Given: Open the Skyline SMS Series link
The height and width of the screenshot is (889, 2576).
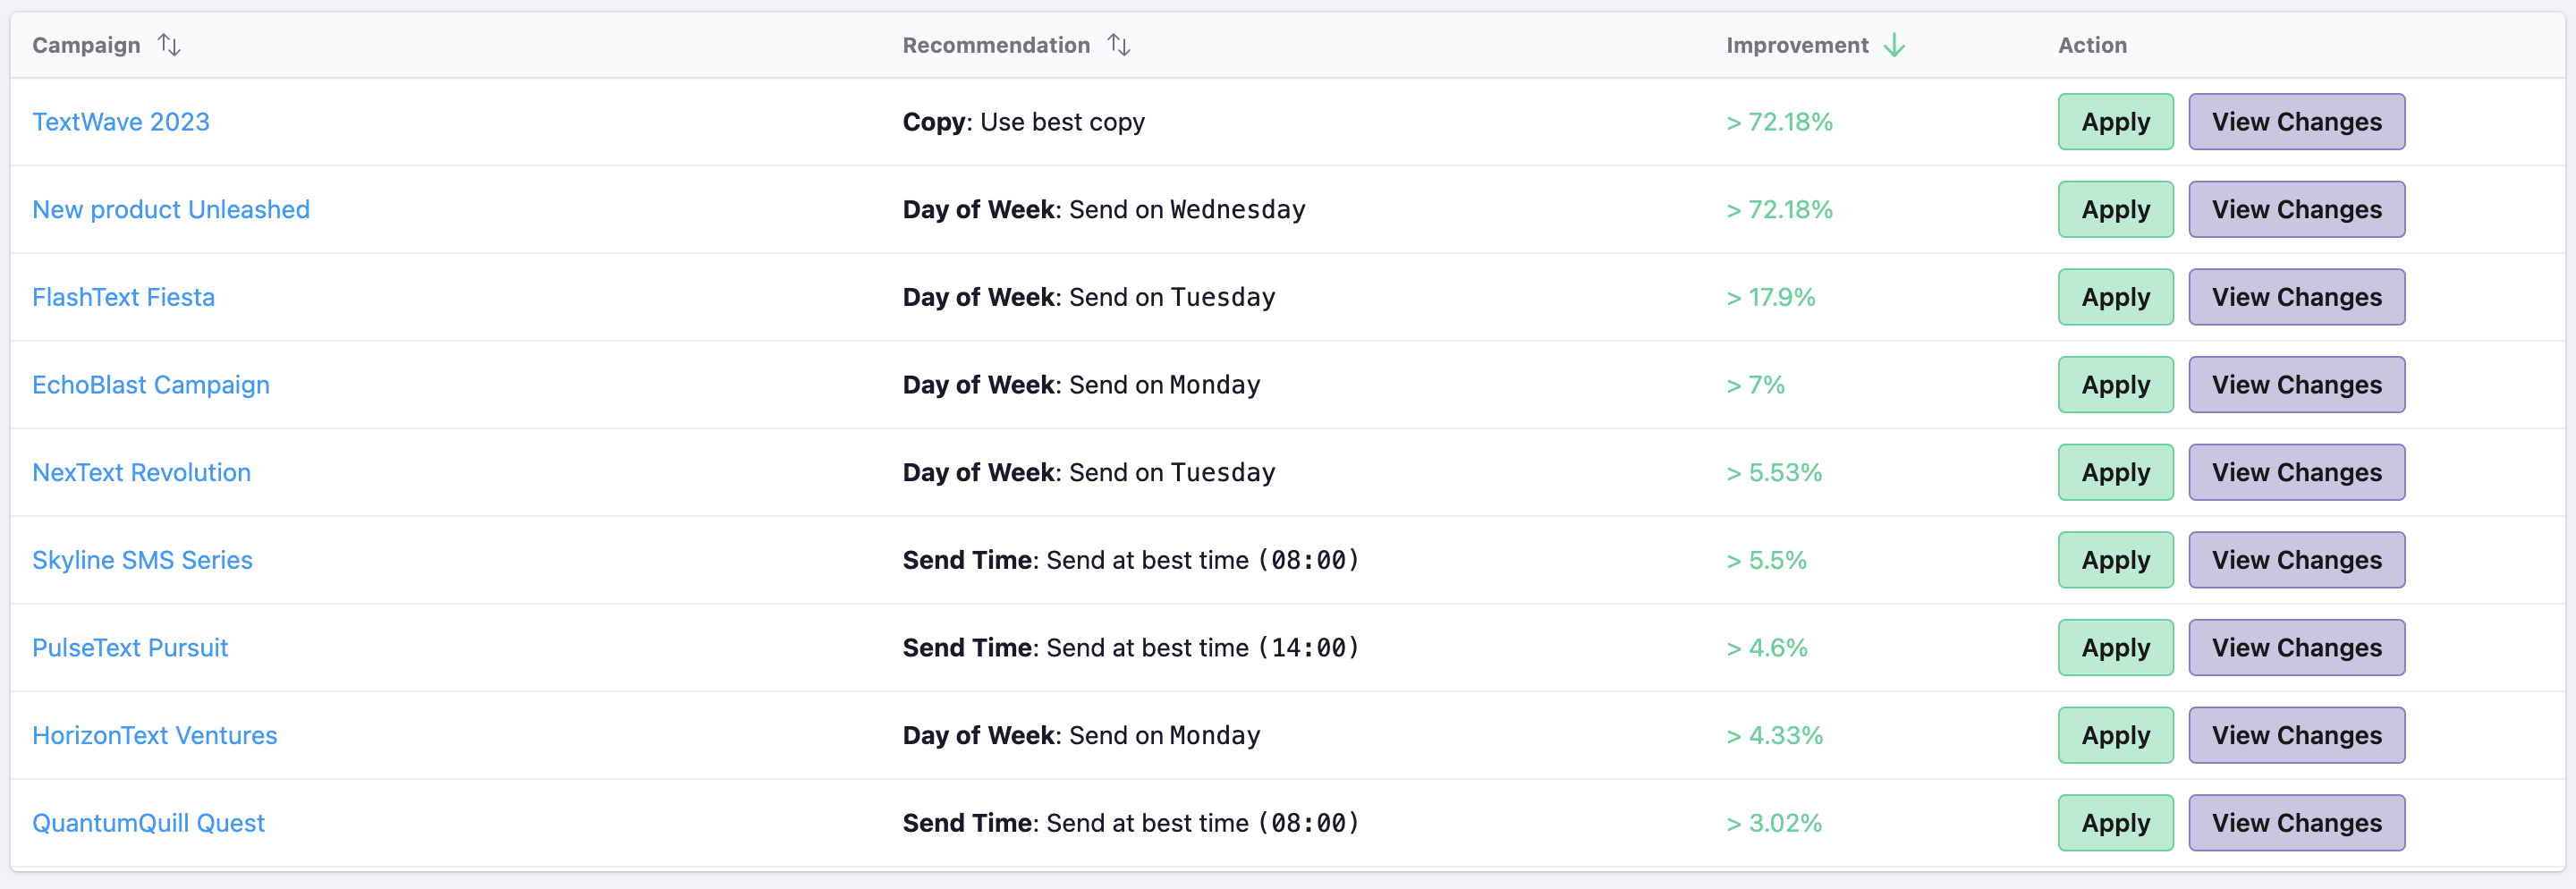Looking at the screenshot, I should tap(142, 560).
